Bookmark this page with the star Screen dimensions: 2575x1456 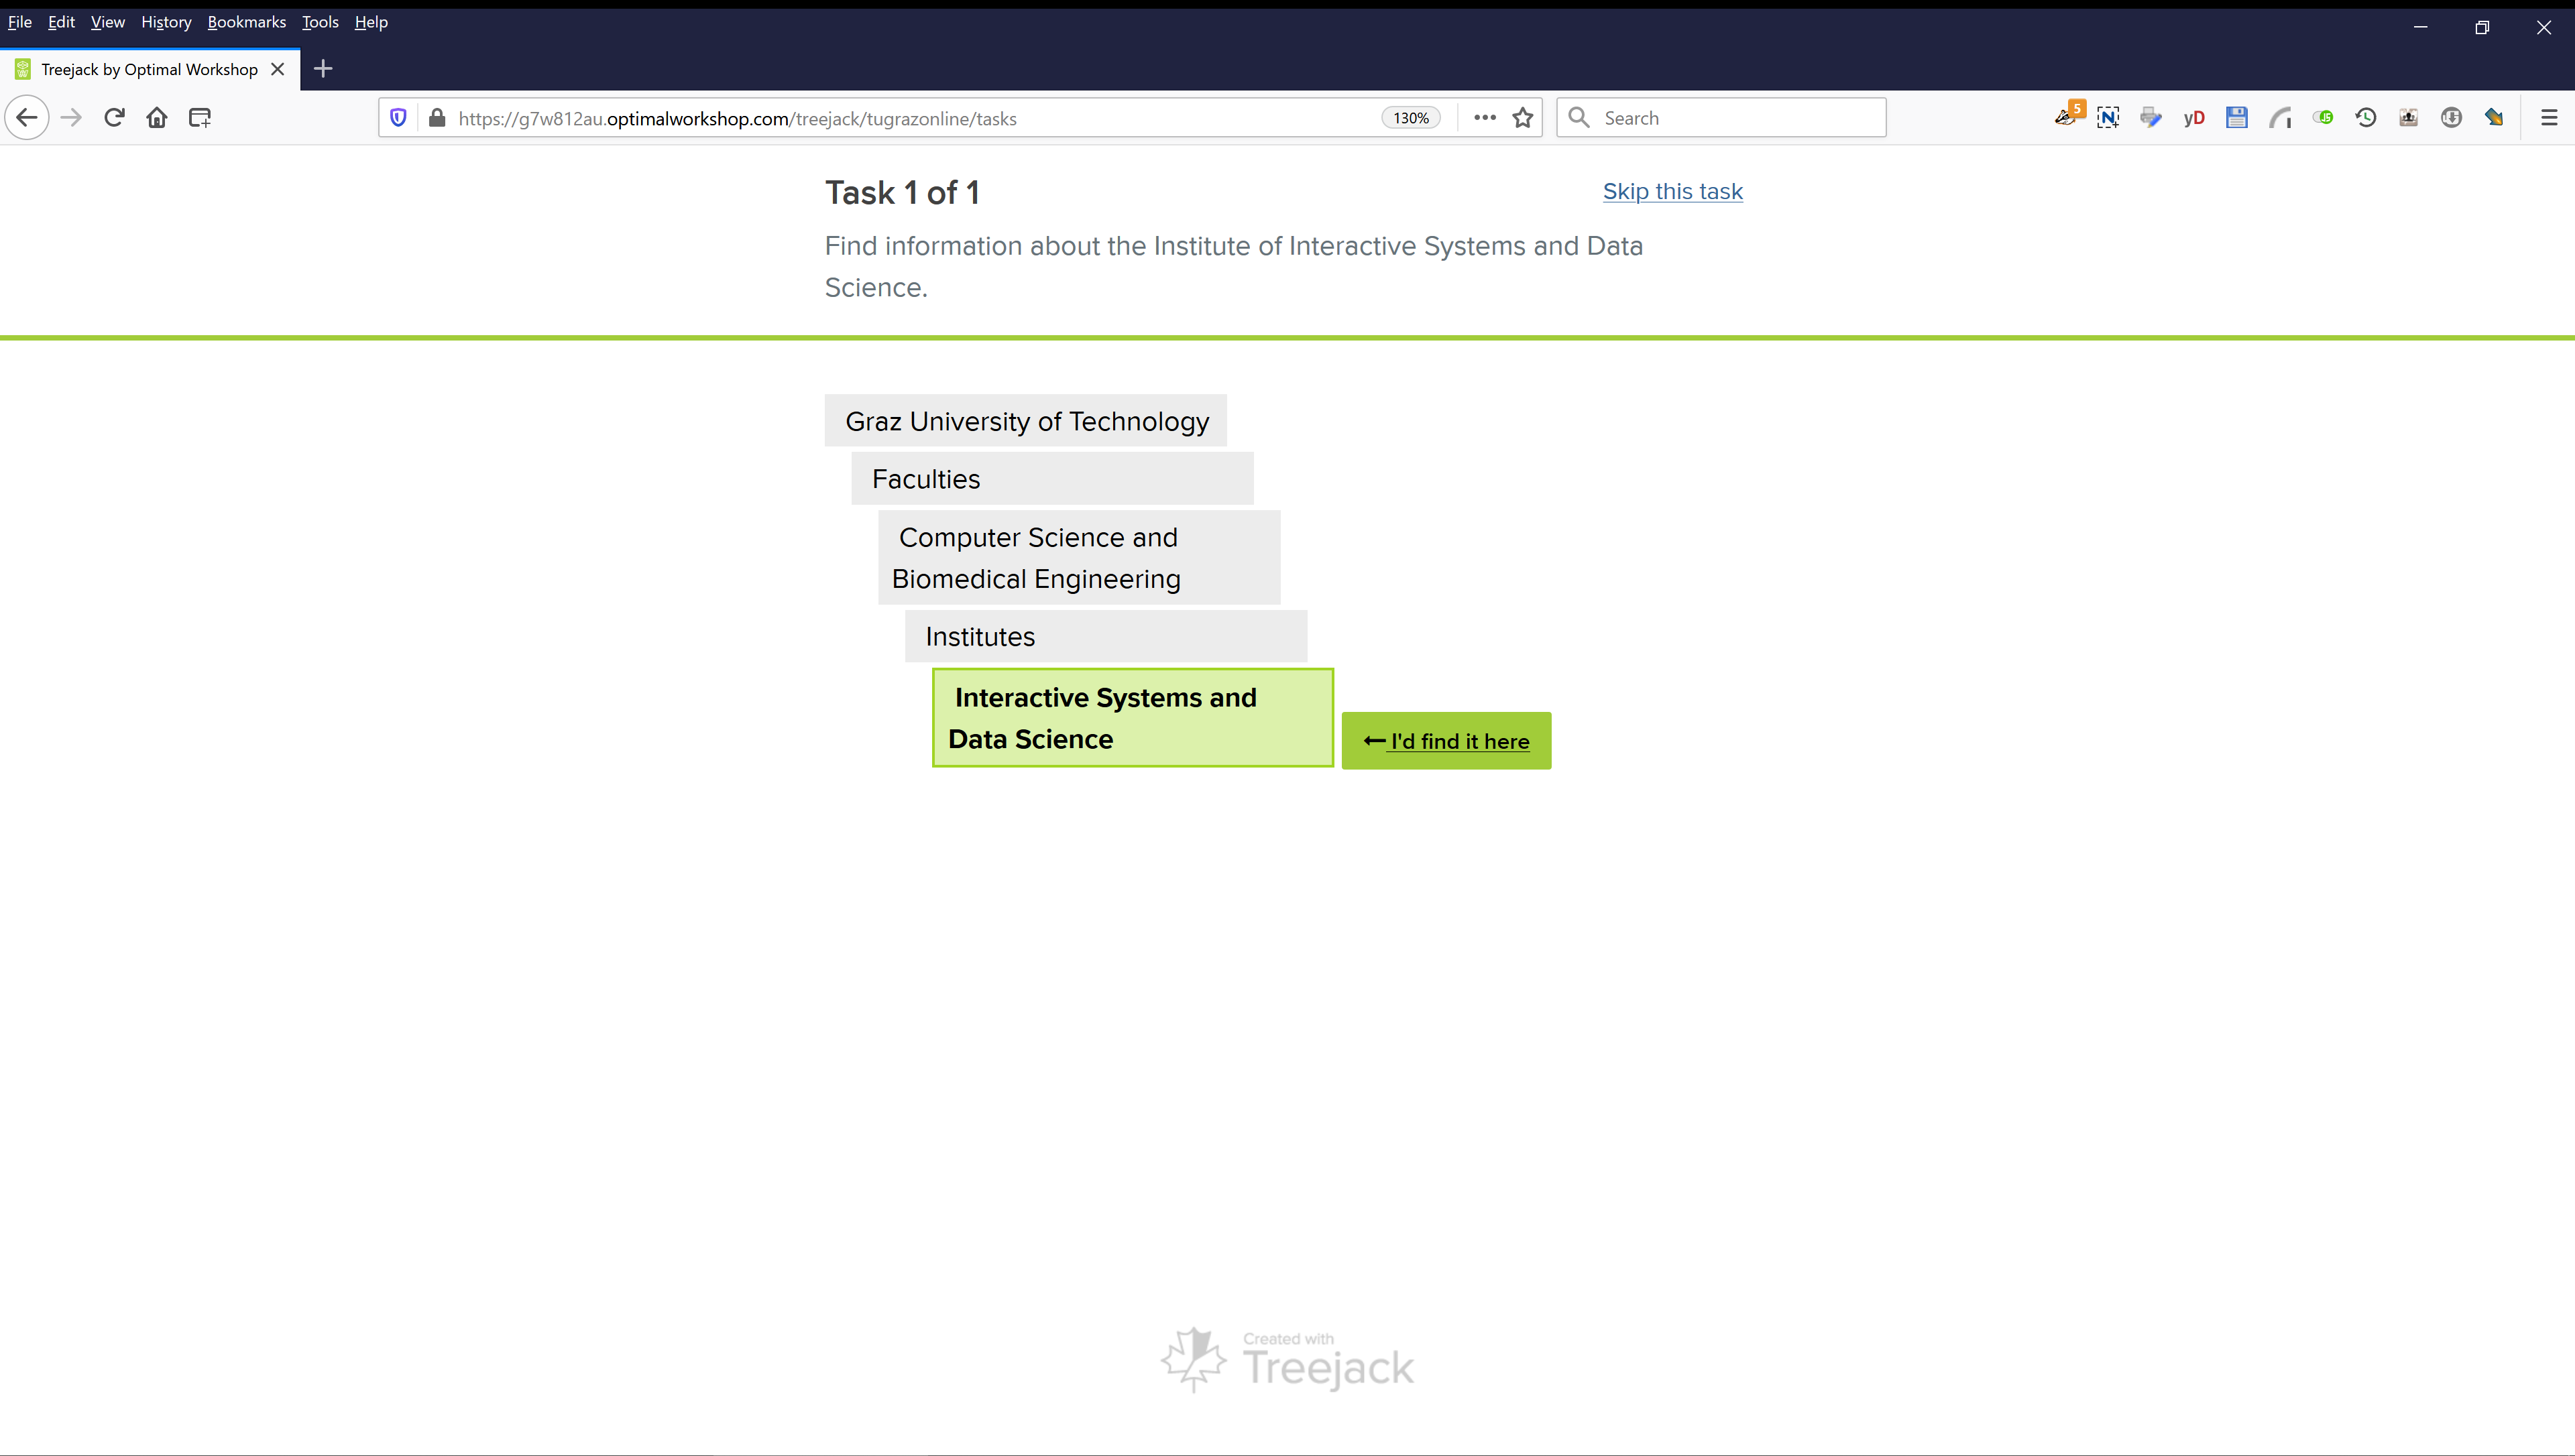1523,118
